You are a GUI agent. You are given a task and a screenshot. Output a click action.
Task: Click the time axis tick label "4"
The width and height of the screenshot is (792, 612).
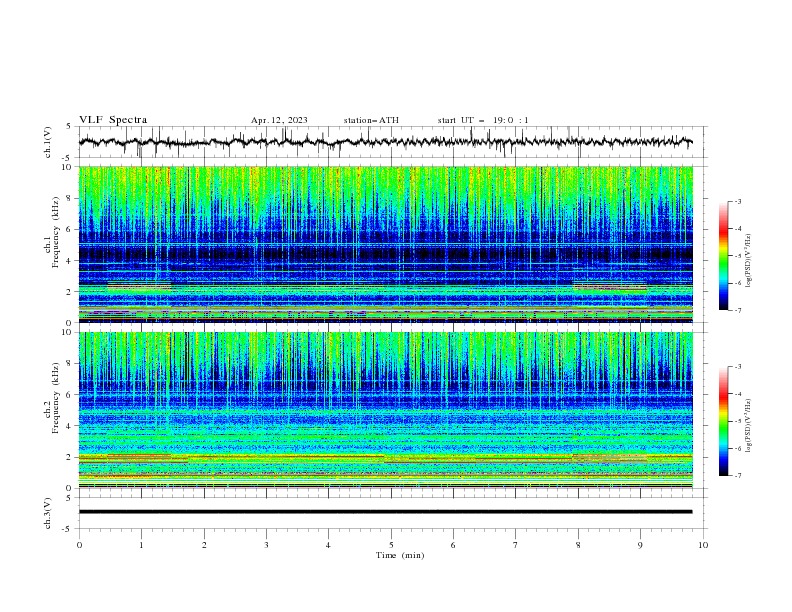click(x=328, y=545)
